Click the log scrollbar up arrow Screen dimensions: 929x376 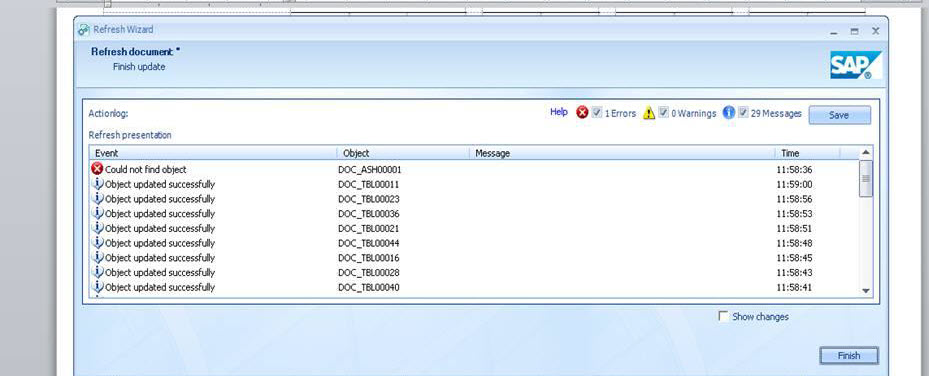(x=866, y=153)
